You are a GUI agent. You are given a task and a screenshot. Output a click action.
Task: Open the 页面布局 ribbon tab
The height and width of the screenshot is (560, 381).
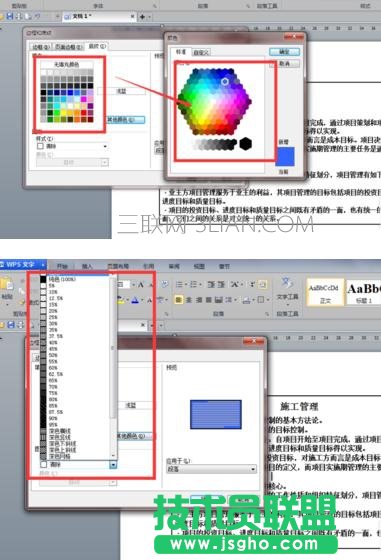tap(118, 266)
